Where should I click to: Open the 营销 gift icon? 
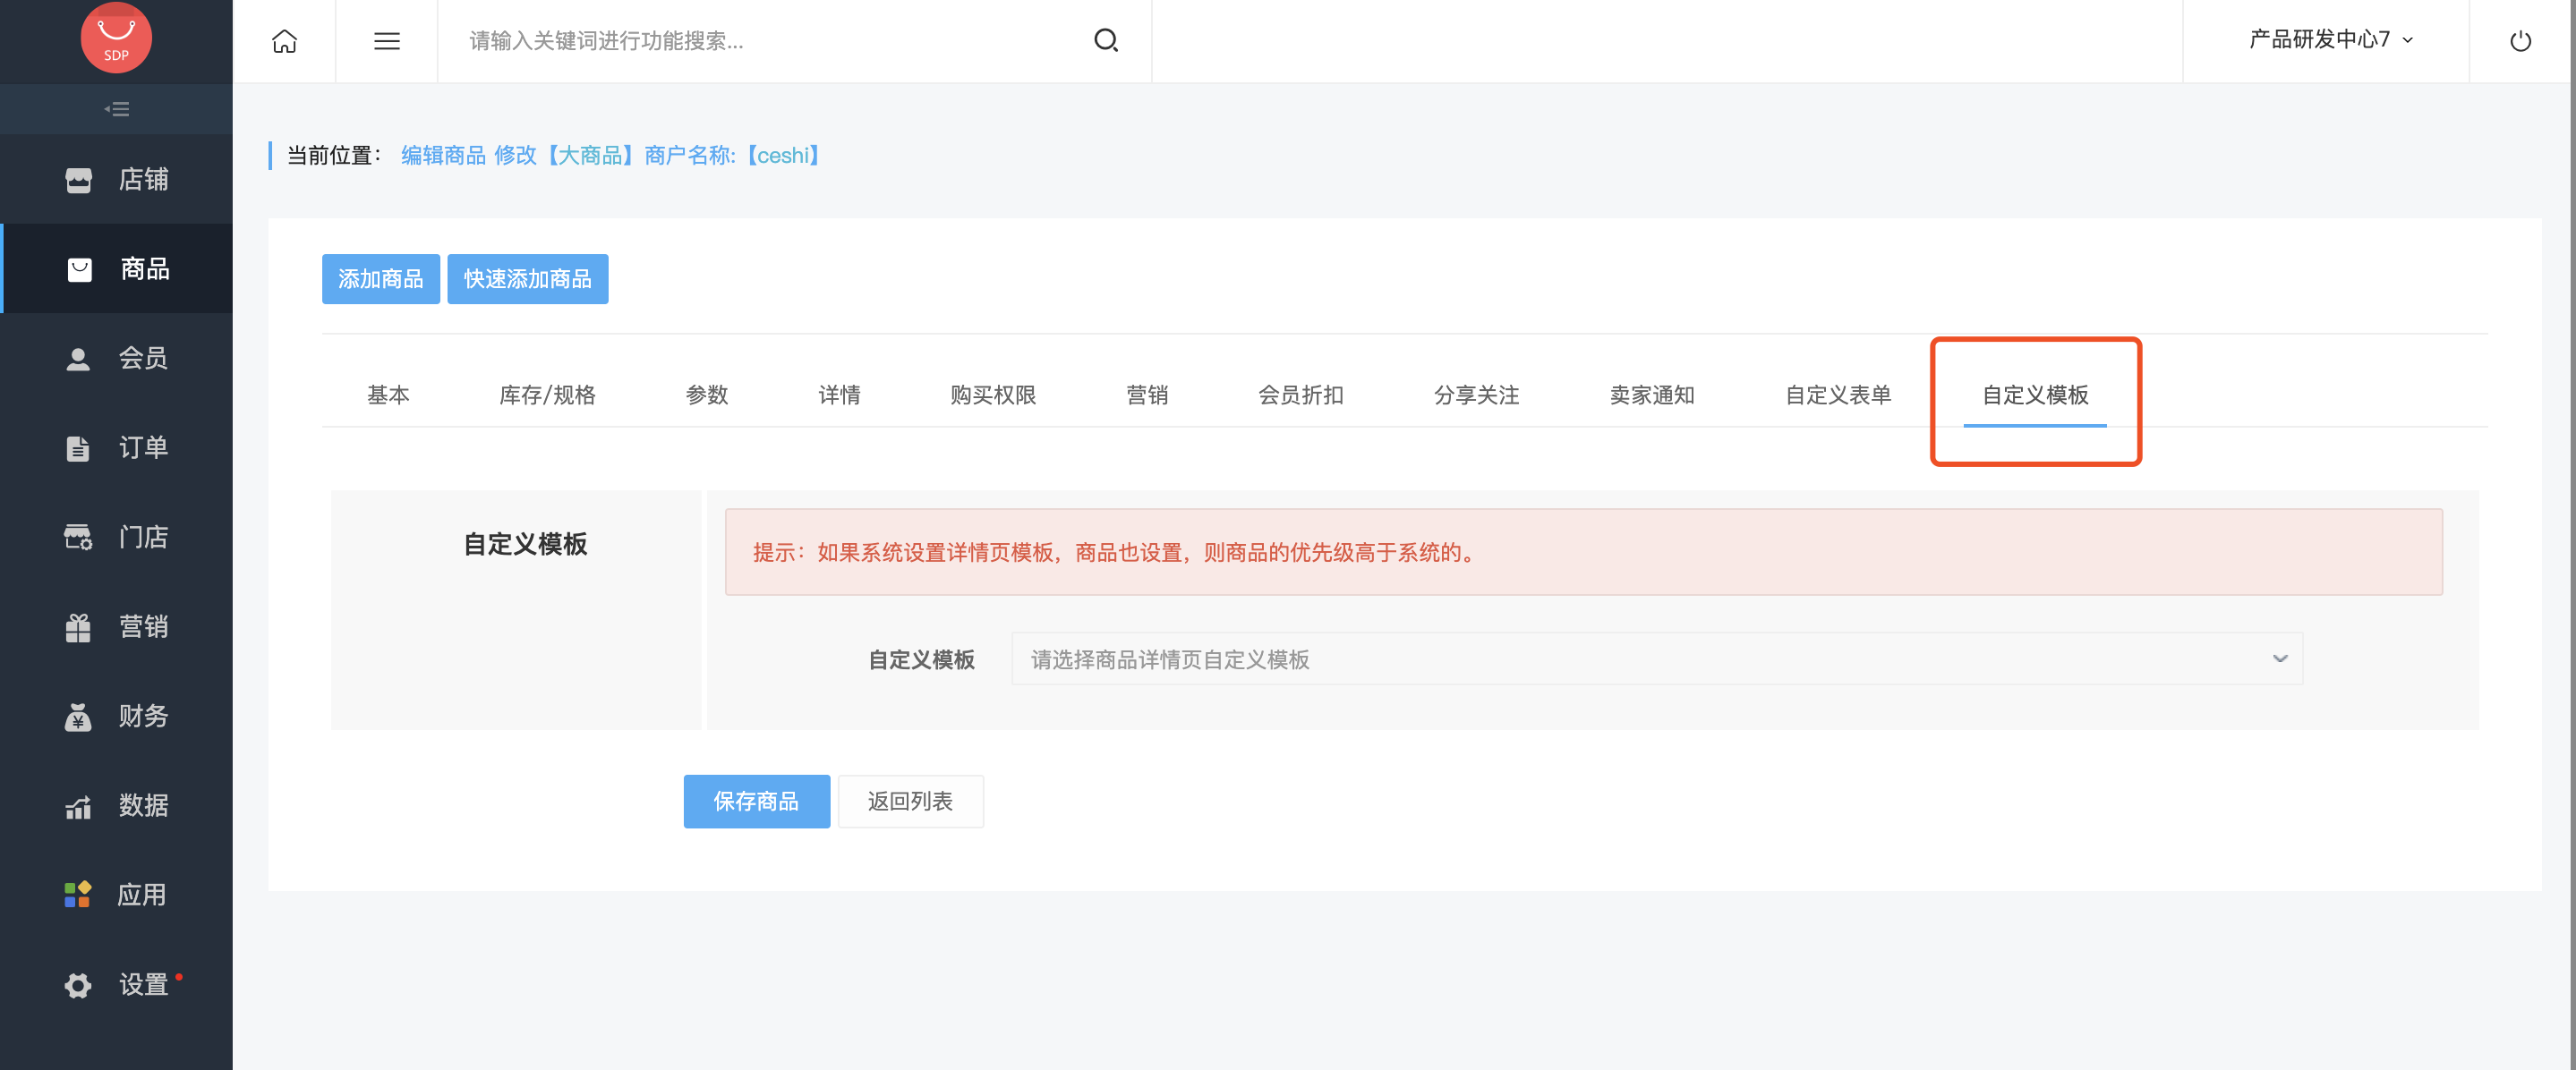[78, 627]
